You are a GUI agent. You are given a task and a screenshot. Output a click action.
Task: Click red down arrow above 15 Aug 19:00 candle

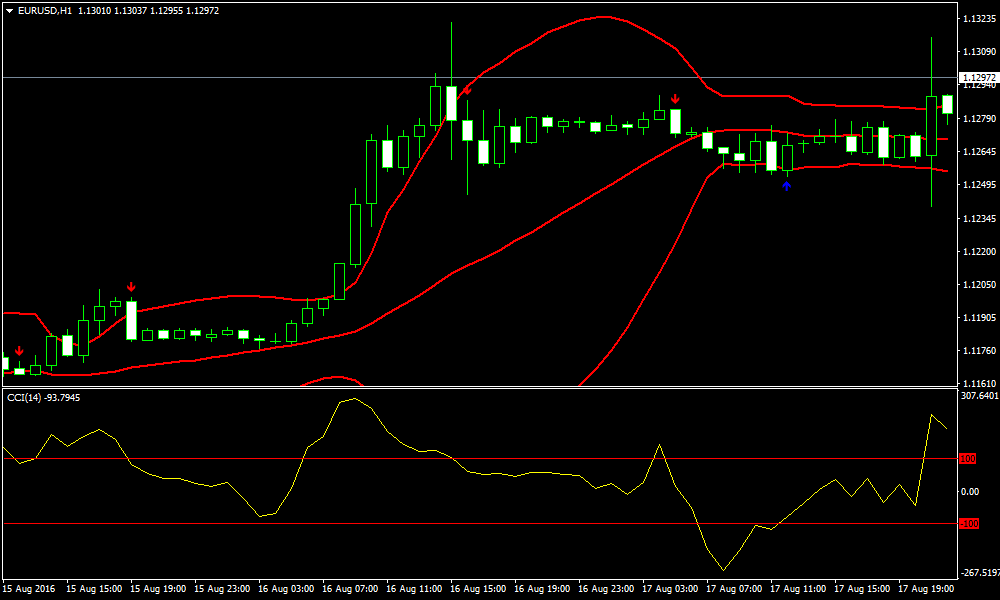click(x=131, y=287)
